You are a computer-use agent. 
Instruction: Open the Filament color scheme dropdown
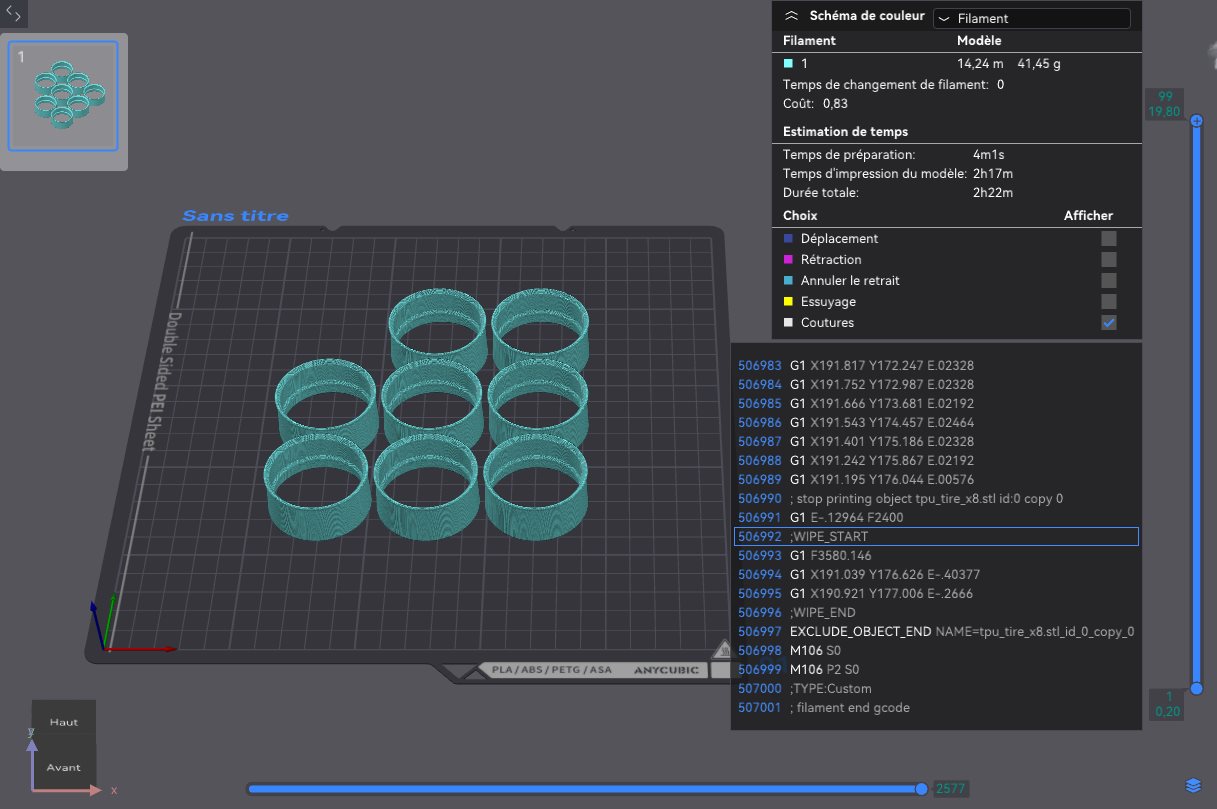tap(1031, 18)
